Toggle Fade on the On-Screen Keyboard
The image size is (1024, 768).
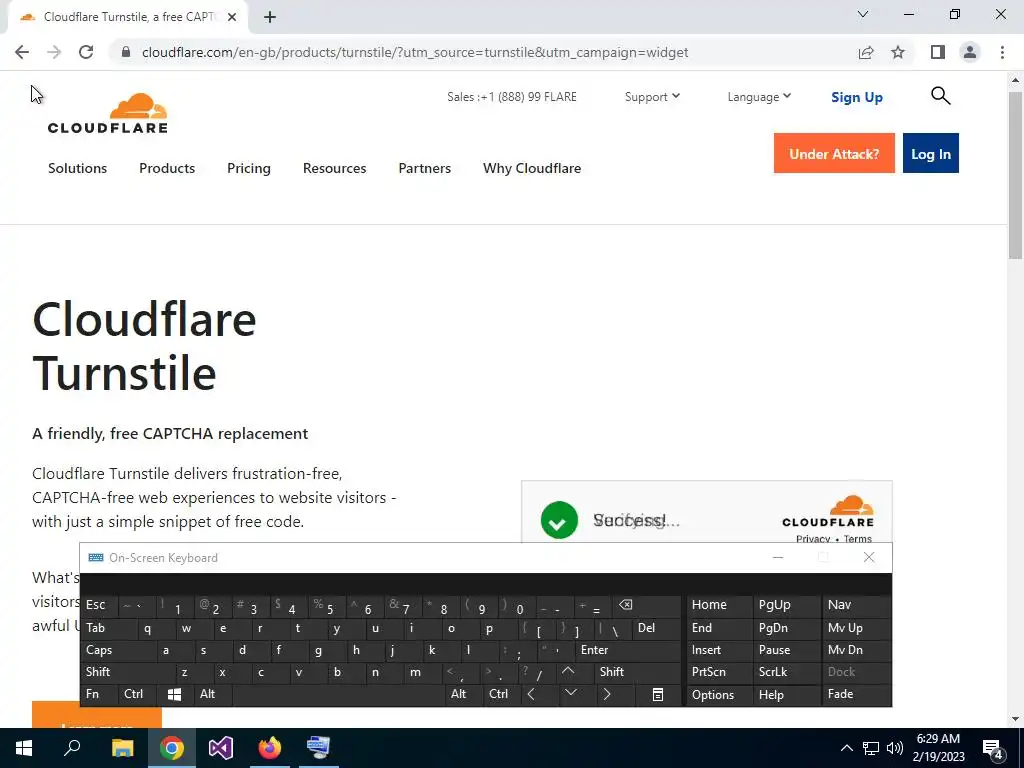(856, 694)
